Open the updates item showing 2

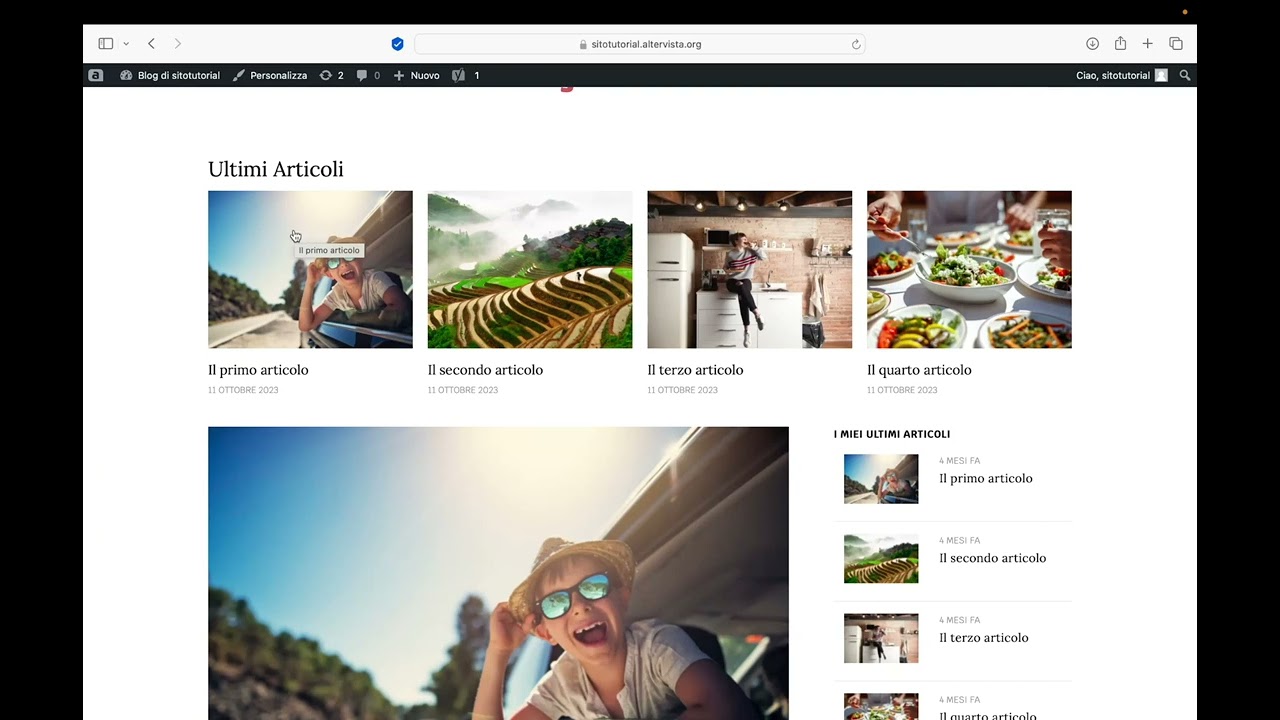pyautogui.click(x=331, y=75)
